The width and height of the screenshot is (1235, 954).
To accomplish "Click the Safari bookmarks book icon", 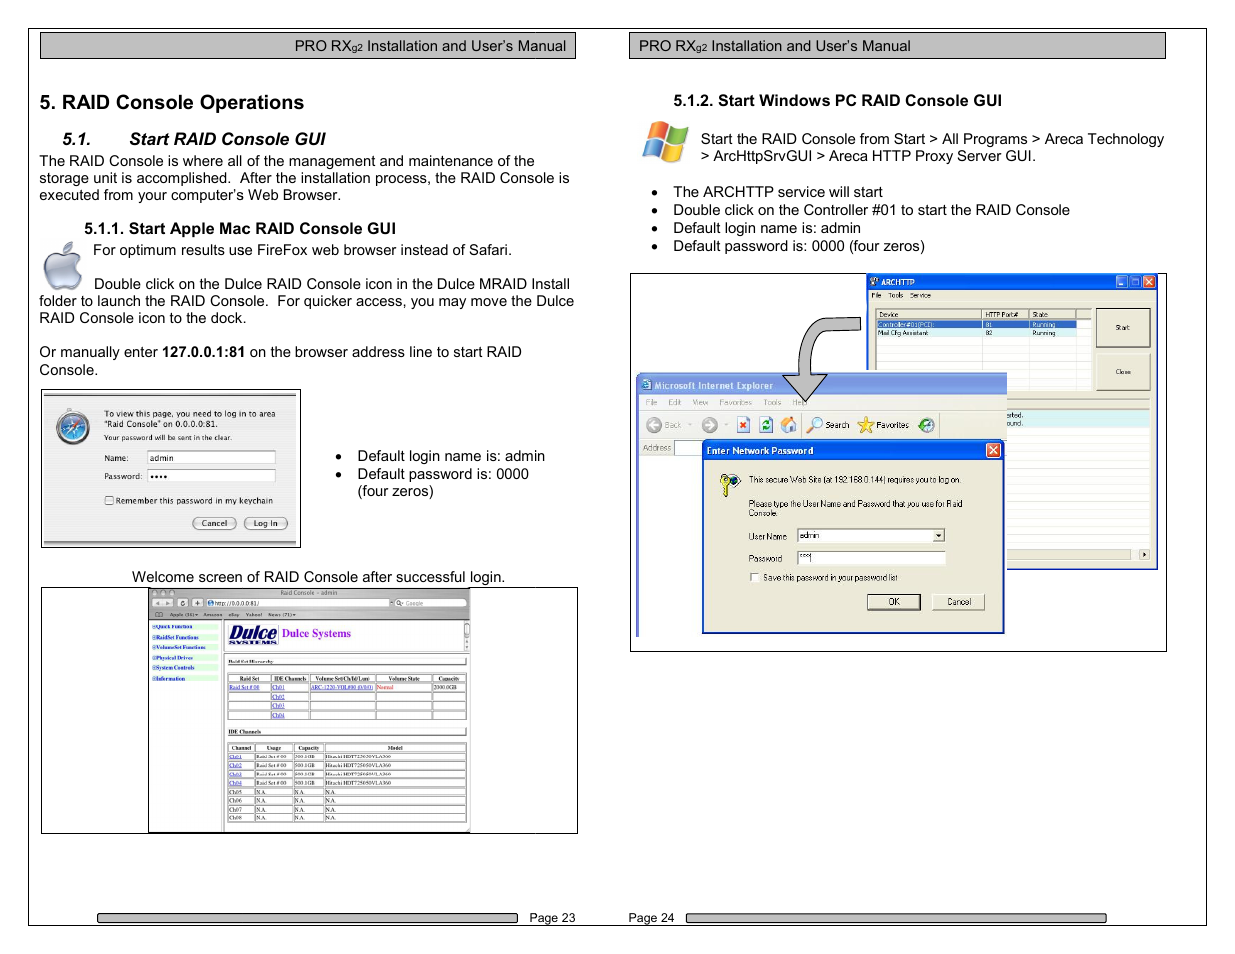I will pos(159,615).
